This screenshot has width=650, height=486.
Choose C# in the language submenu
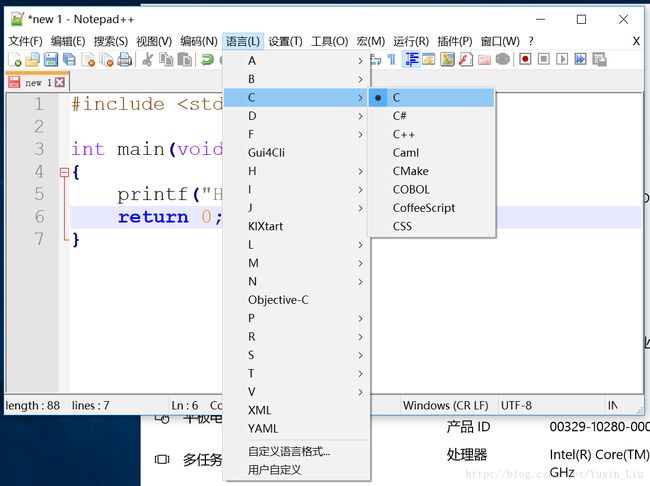432,116
